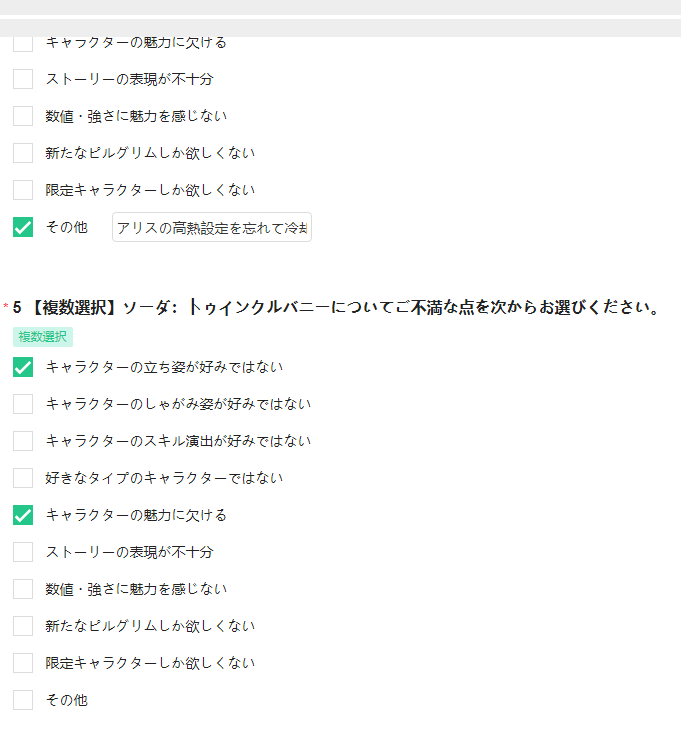Check 新たなピルグリムしか欲しくない in question 5
This screenshot has height=740, width=681.
click(x=23, y=626)
